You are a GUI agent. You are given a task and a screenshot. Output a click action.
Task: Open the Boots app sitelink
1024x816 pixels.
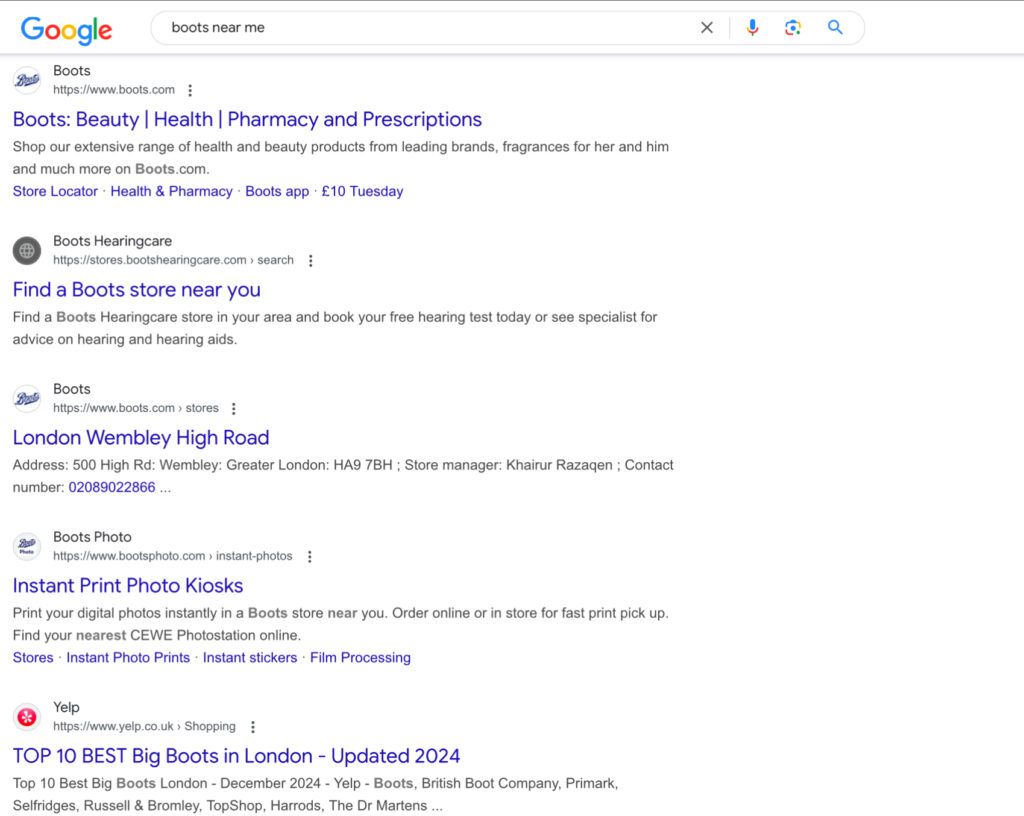tap(277, 191)
